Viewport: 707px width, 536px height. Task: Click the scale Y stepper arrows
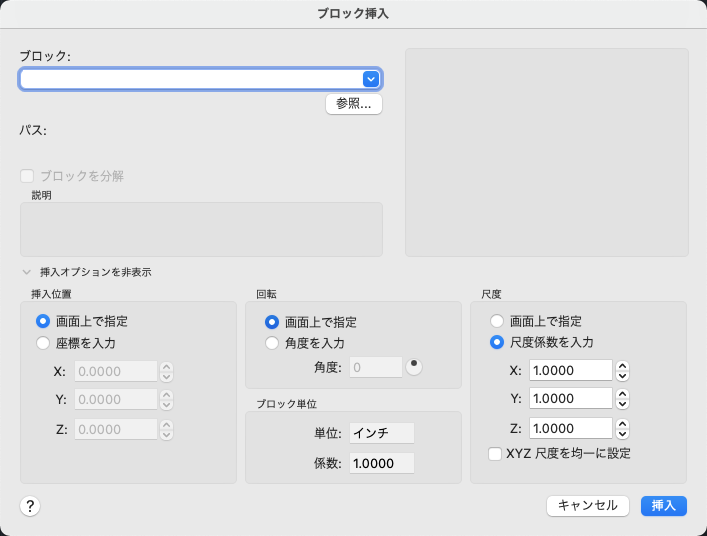pos(623,399)
